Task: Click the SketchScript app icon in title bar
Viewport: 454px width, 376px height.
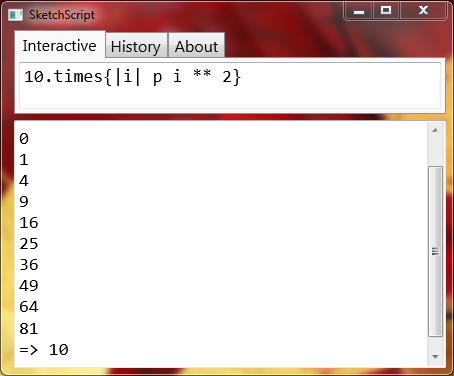Action: pyautogui.click(x=15, y=15)
